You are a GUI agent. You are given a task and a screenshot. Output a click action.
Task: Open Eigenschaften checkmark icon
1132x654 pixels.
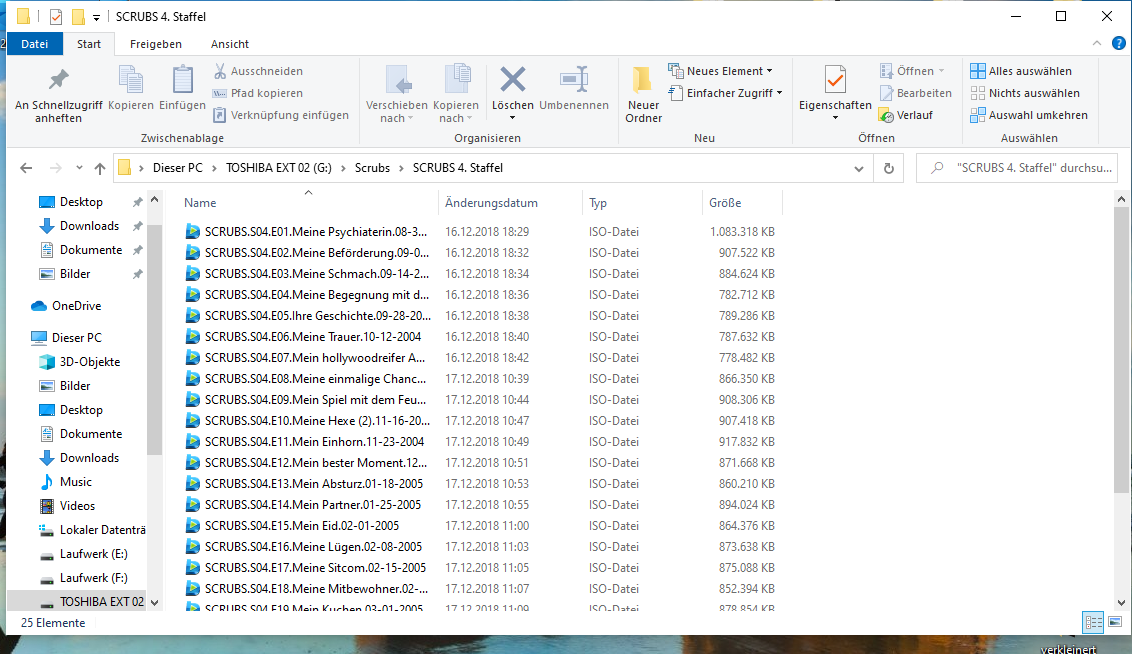click(x=835, y=79)
